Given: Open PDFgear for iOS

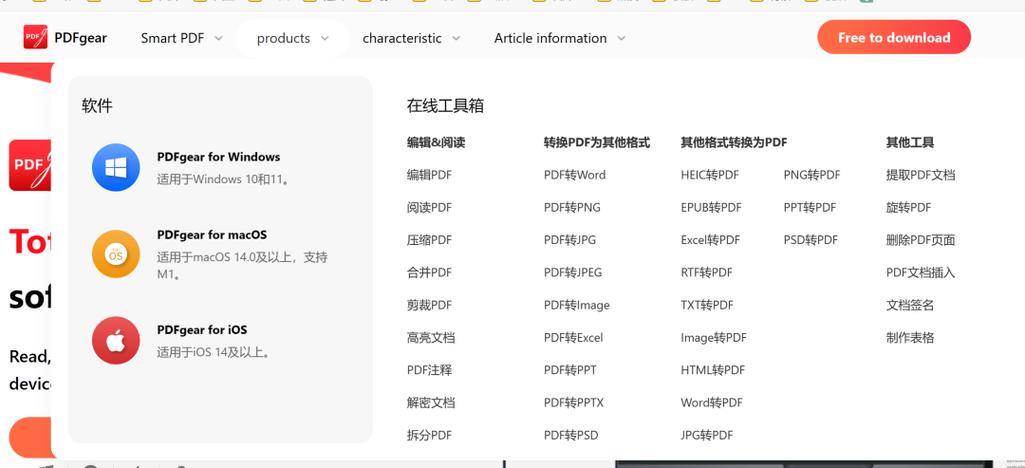Looking at the screenshot, I should 202,330.
